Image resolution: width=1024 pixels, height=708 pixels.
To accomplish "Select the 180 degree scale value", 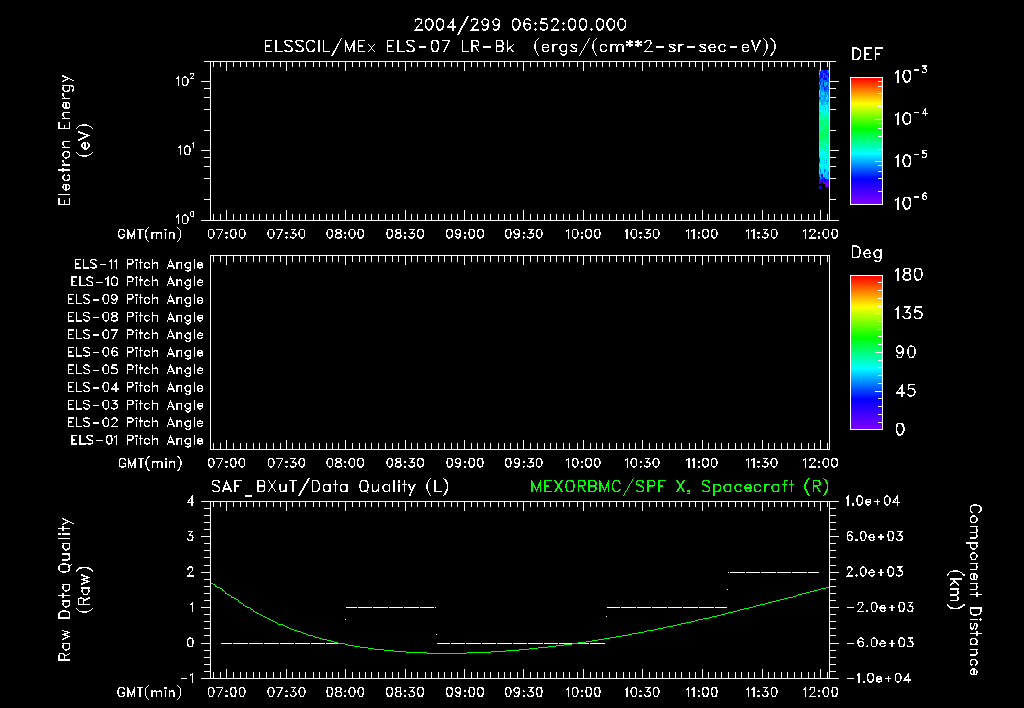I will click(x=909, y=274).
